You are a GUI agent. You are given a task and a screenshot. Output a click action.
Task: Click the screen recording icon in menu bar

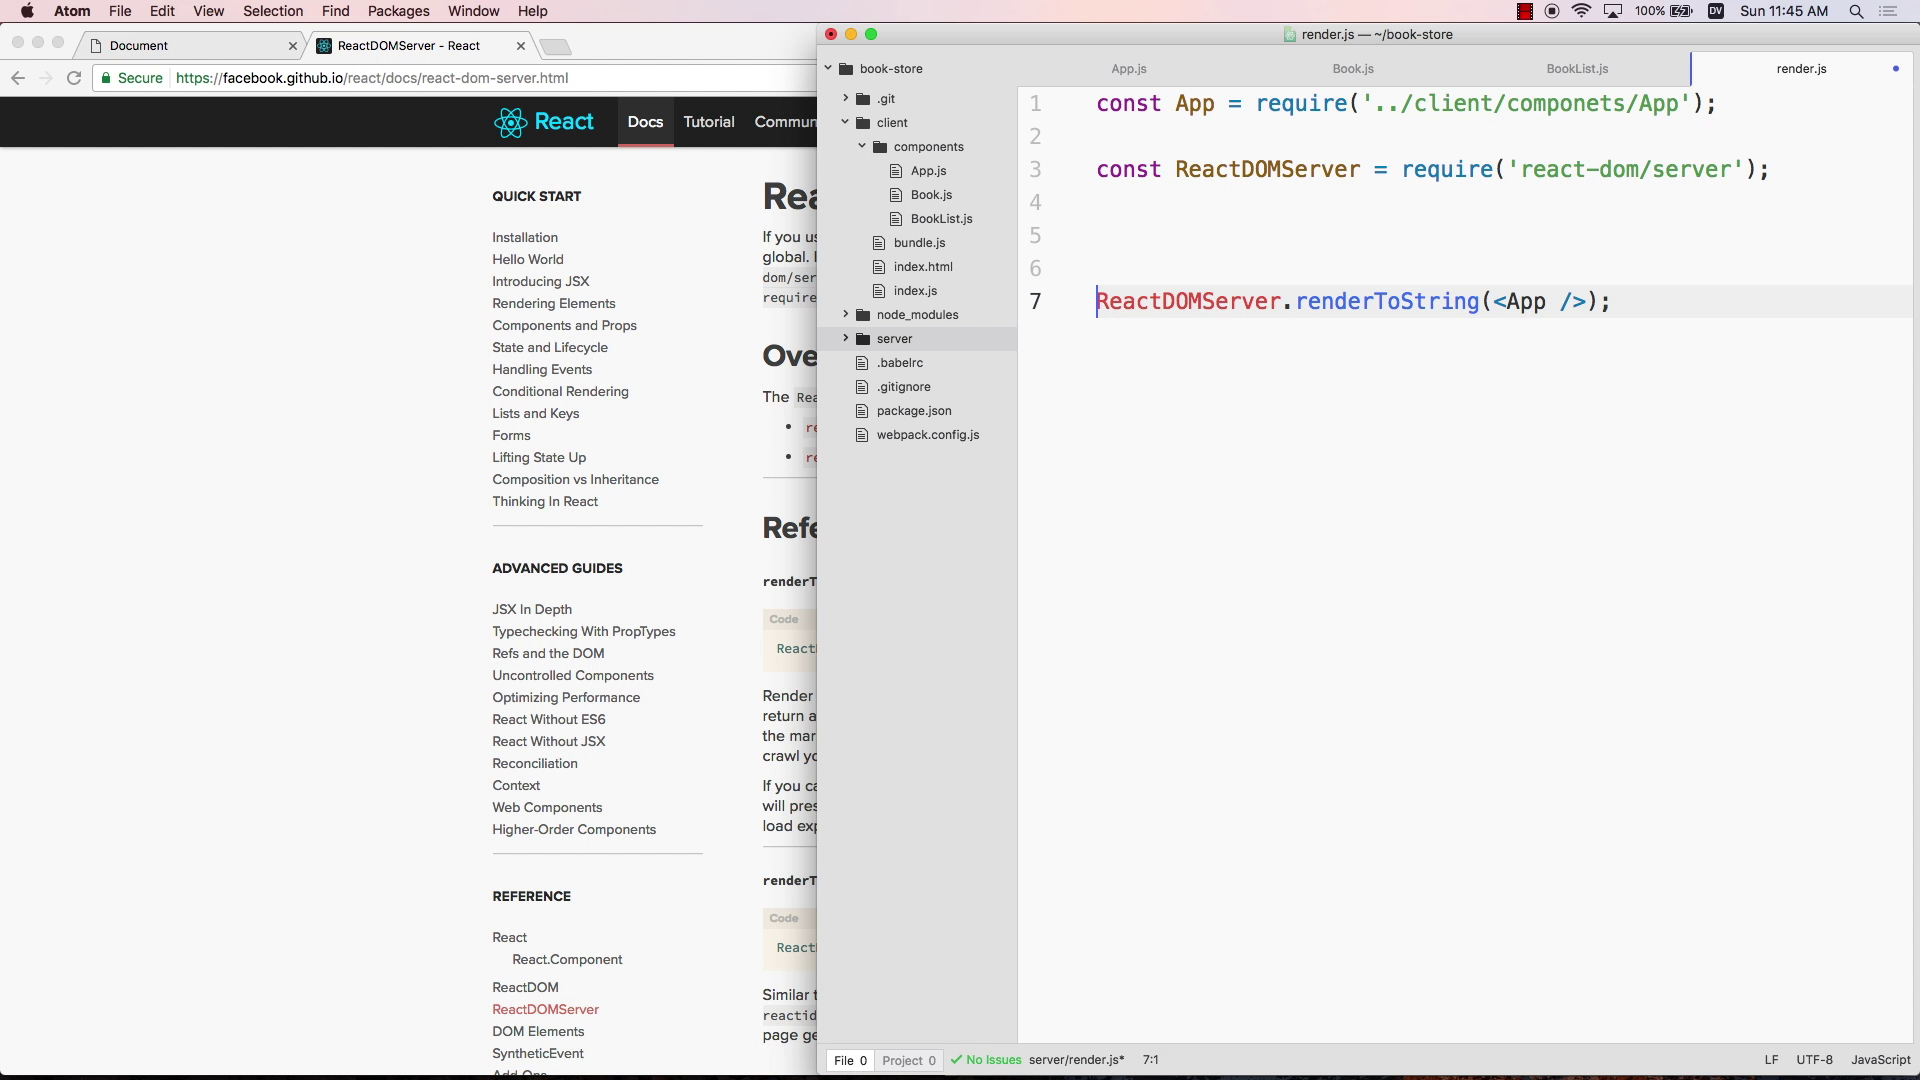click(x=1552, y=11)
